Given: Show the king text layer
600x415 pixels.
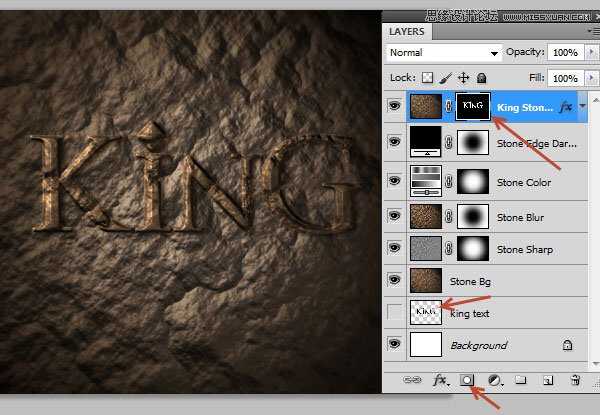Looking at the screenshot, I should pos(395,312).
